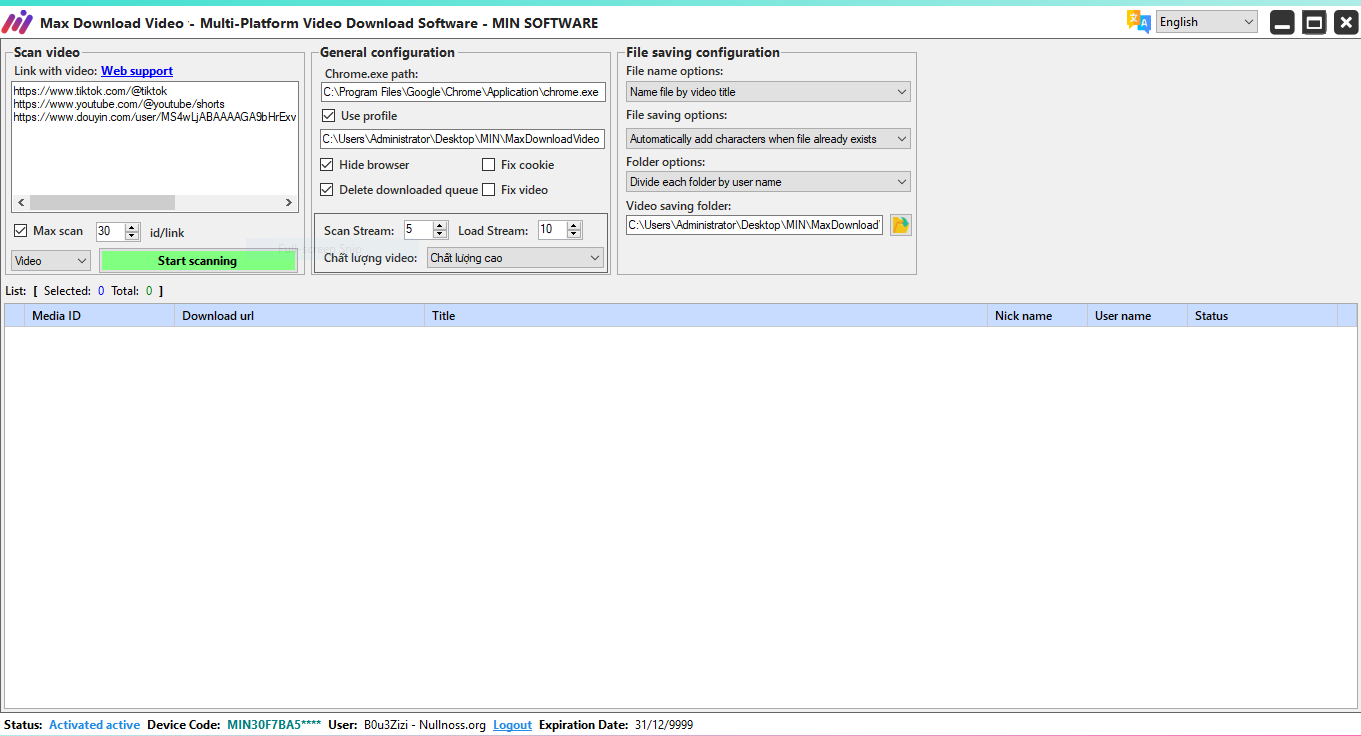Open the Web support link

tap(137, 71)
